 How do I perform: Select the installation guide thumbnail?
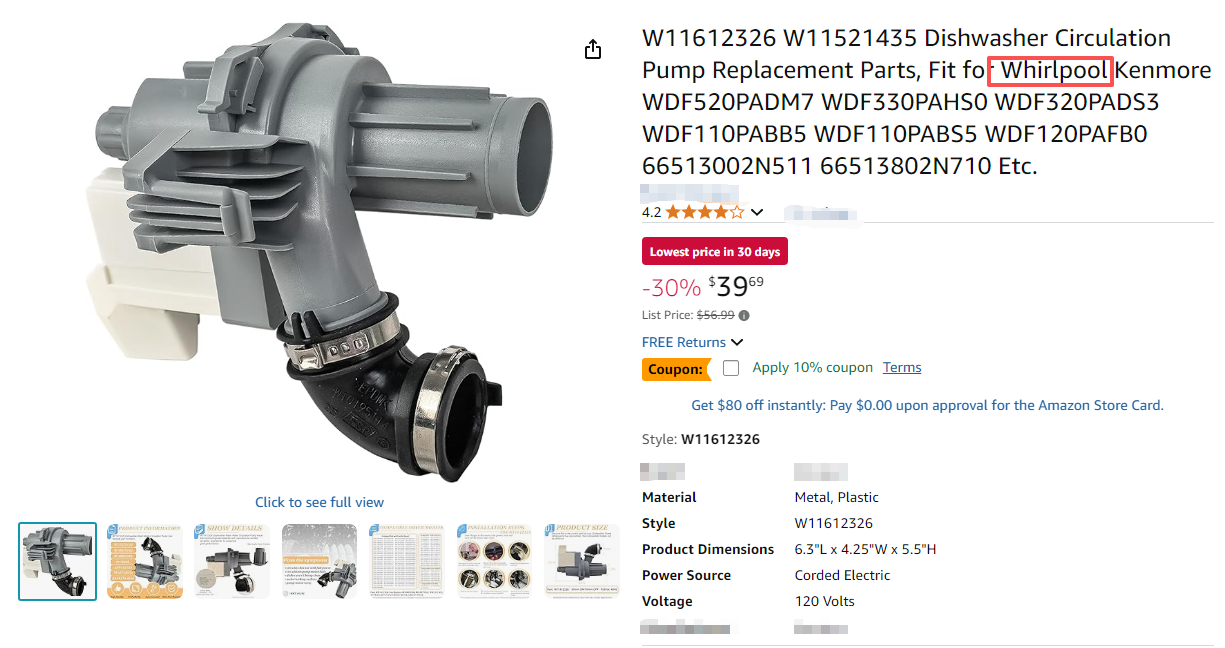(x=494, y=561)
